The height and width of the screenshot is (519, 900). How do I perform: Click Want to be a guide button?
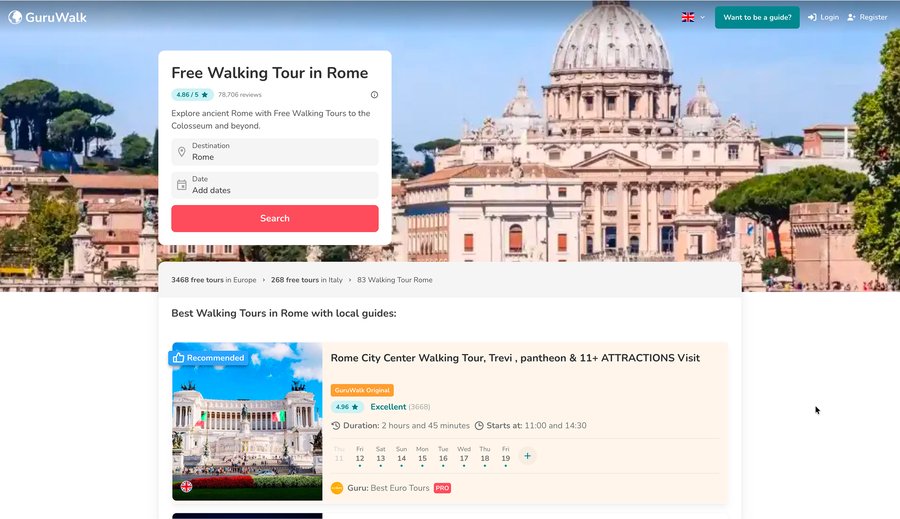coord(757,17)
